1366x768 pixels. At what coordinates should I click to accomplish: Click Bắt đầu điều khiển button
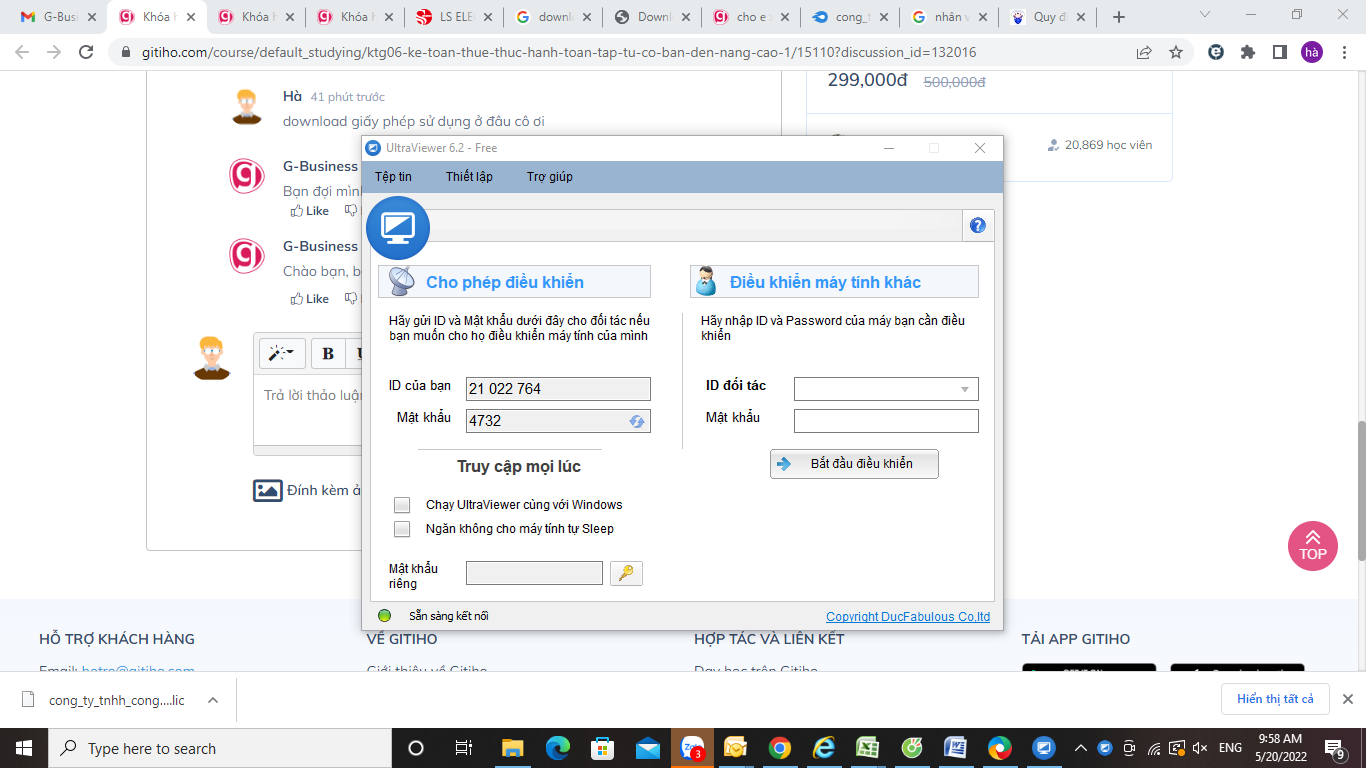click(854, 464)
